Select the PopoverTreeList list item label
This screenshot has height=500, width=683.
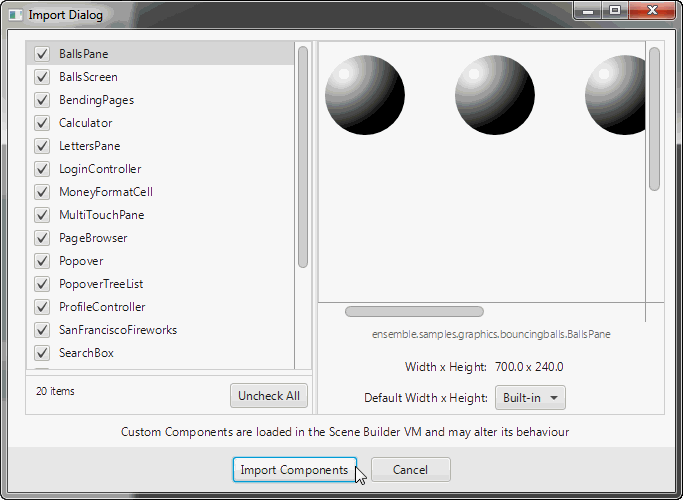[x=101, y=284]
